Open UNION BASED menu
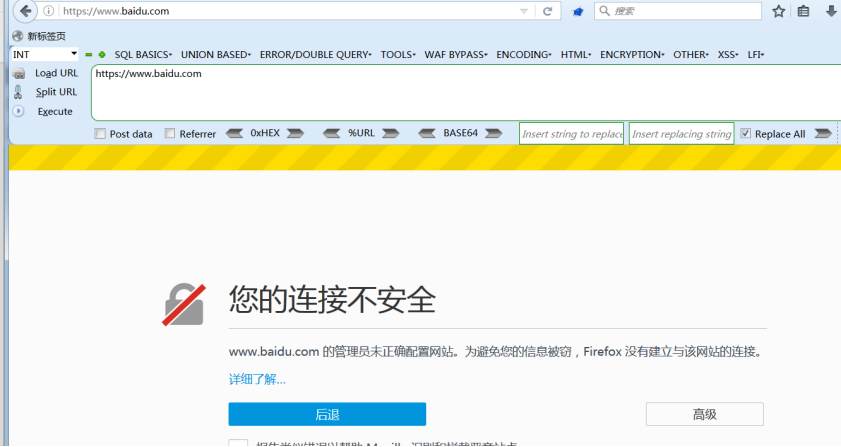 (x=216, y=55)
